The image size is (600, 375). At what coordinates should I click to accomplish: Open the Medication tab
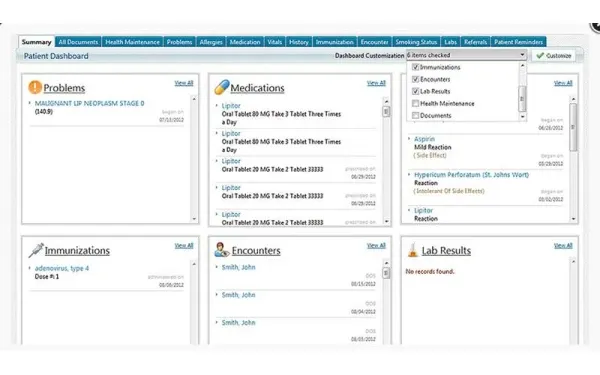[245, 42]
